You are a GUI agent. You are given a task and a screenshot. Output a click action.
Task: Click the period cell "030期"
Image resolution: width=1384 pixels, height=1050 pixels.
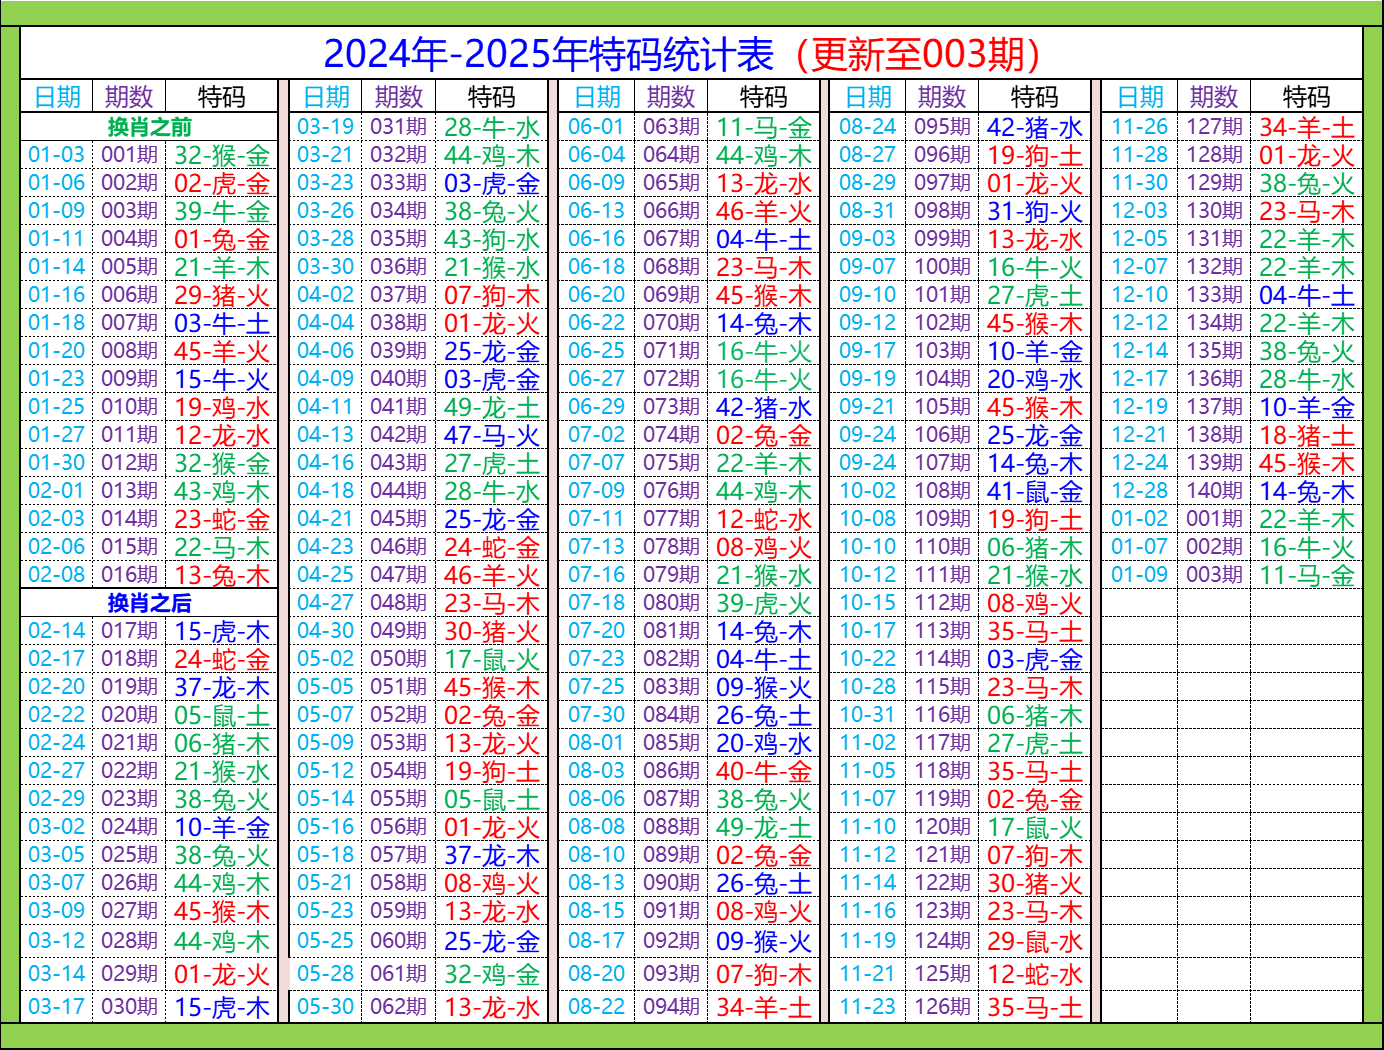click(x=129, y=1007)
